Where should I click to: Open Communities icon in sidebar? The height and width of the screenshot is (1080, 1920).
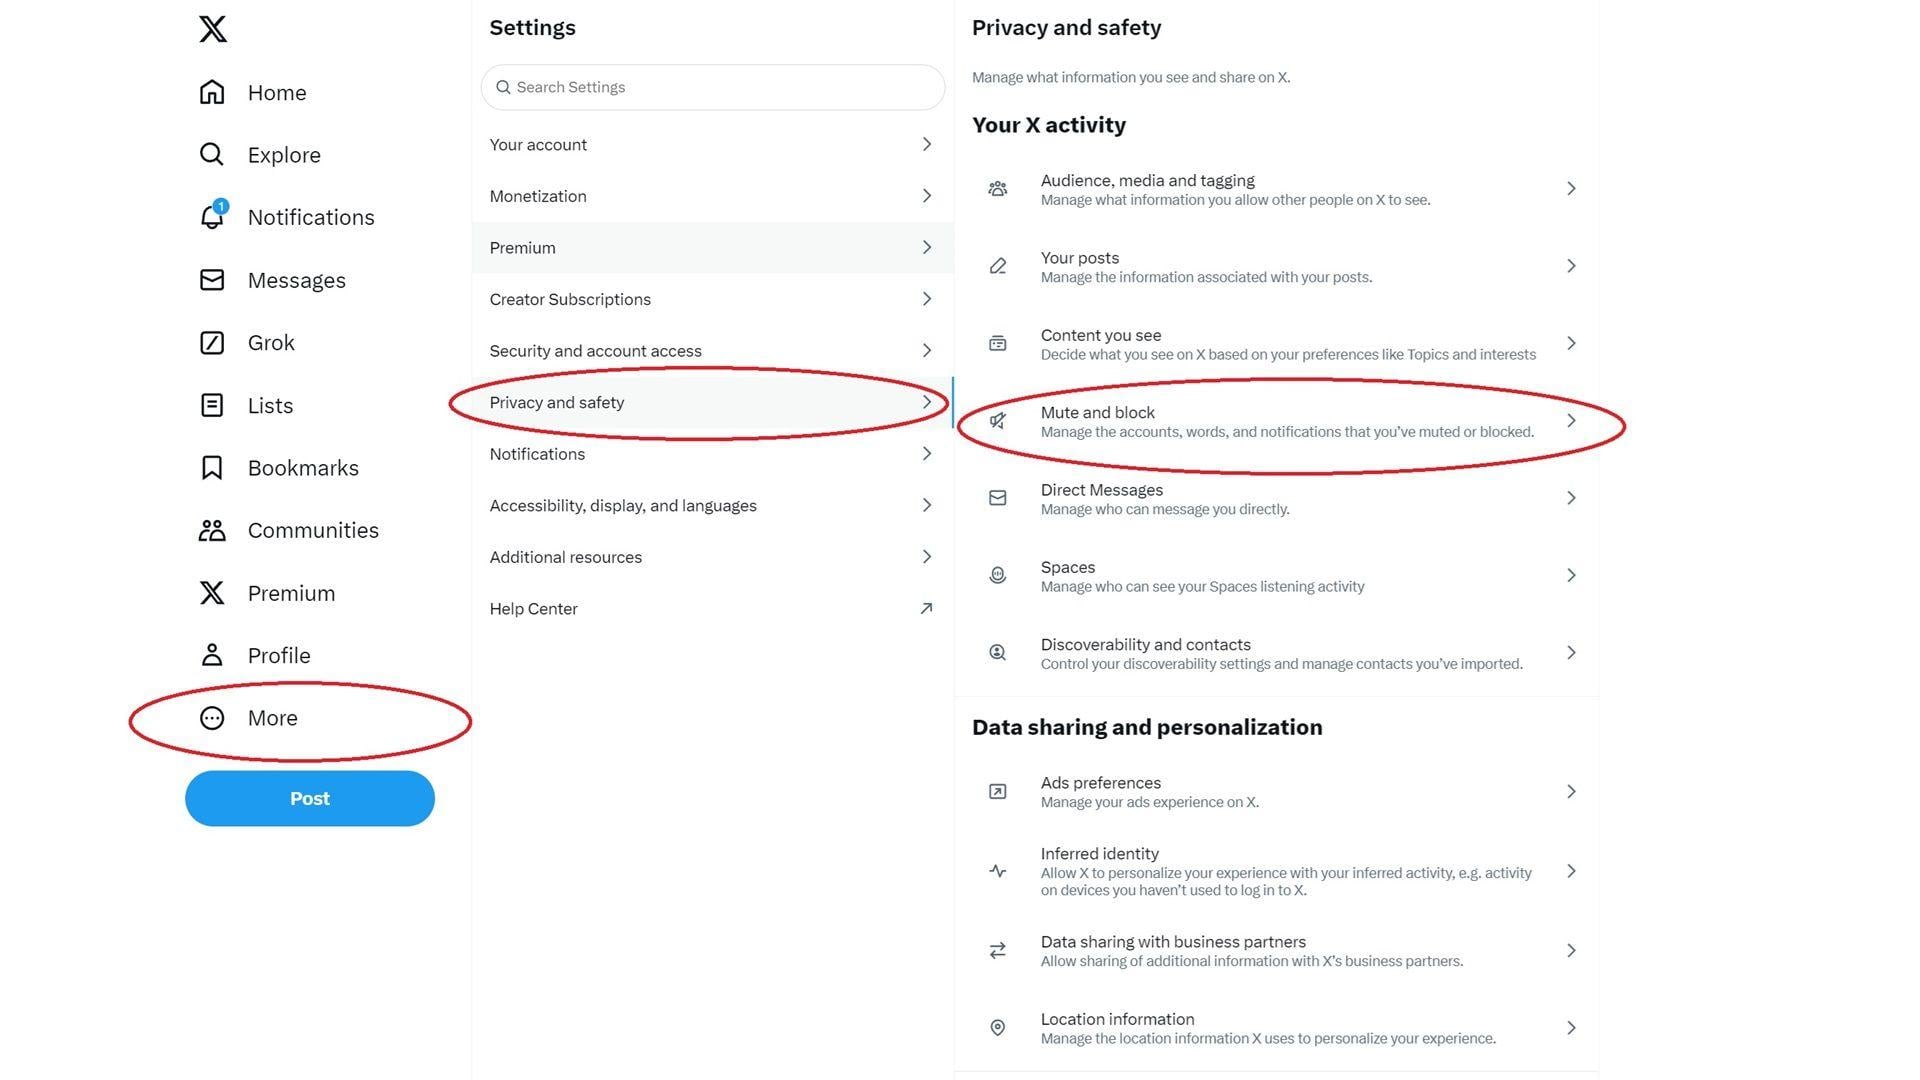[212, 530]
